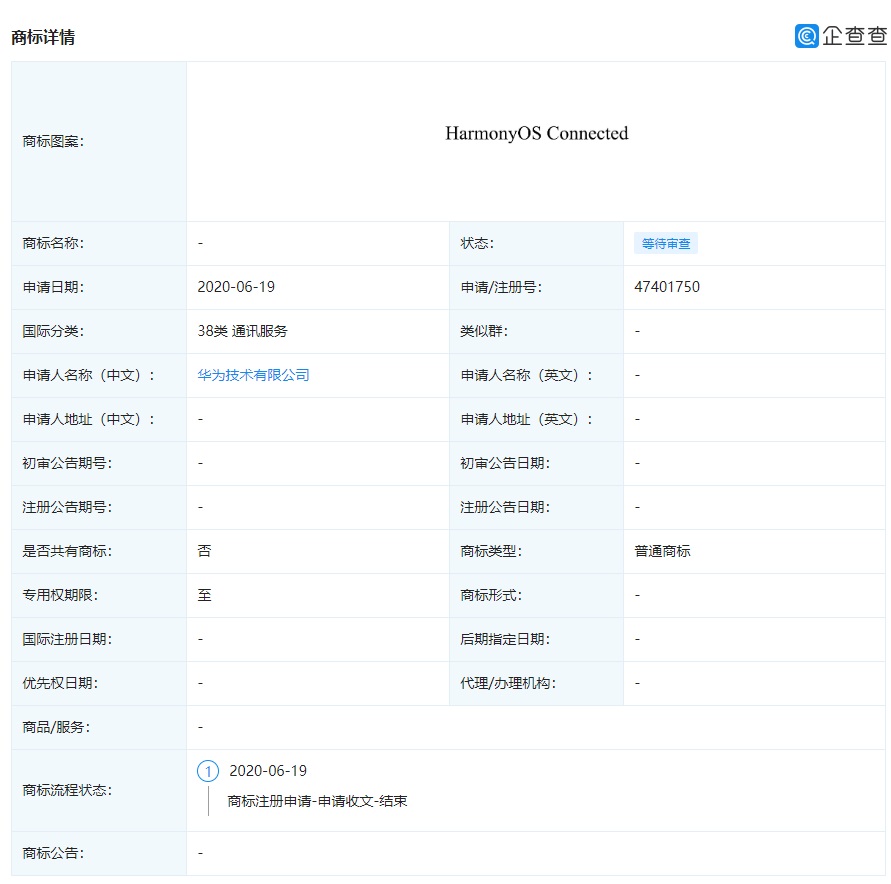Click the 商标注册申请-申请收文-结束 process entry
Image resolution: width=891 pixels, height=884 pixels.
pyautogui.click(x=317, y=801)
